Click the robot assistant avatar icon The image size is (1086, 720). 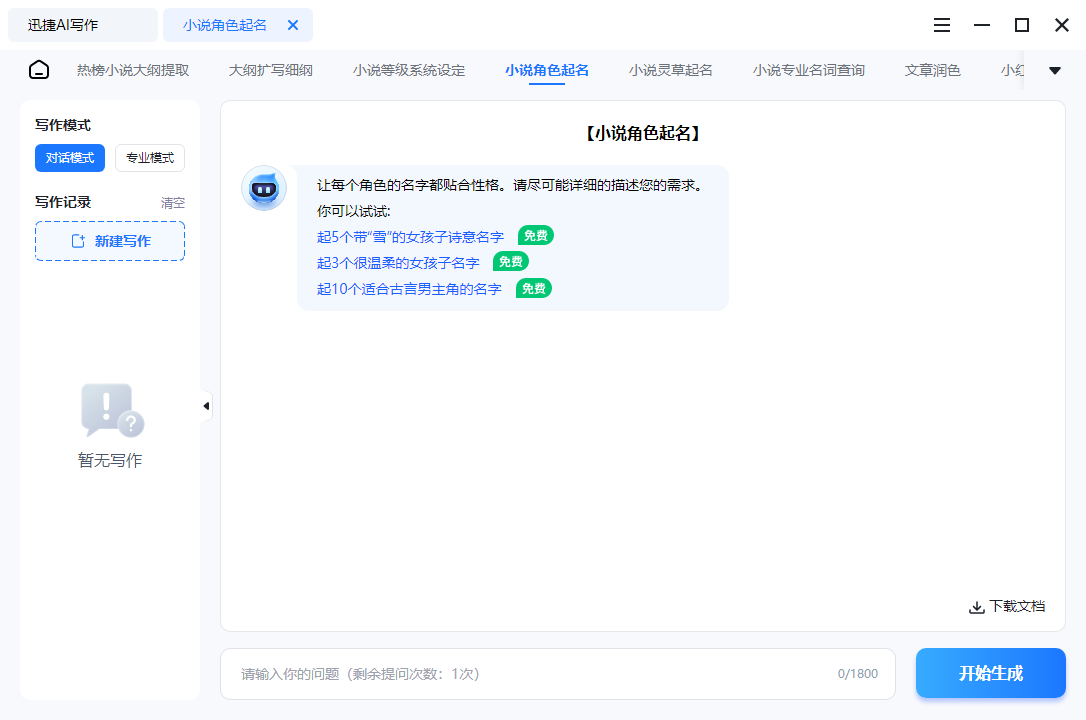[x=263, y=189]
